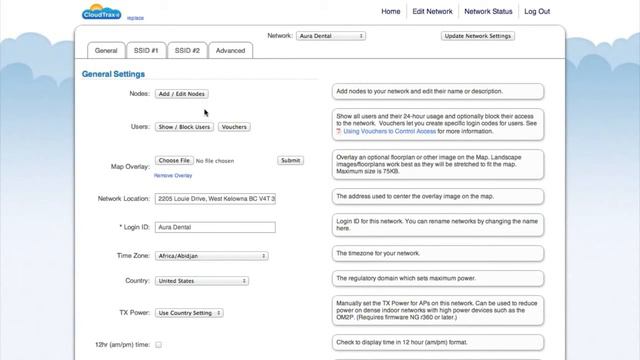
Task: Click Update Network Settings button
Action: (x=478, y=36)
